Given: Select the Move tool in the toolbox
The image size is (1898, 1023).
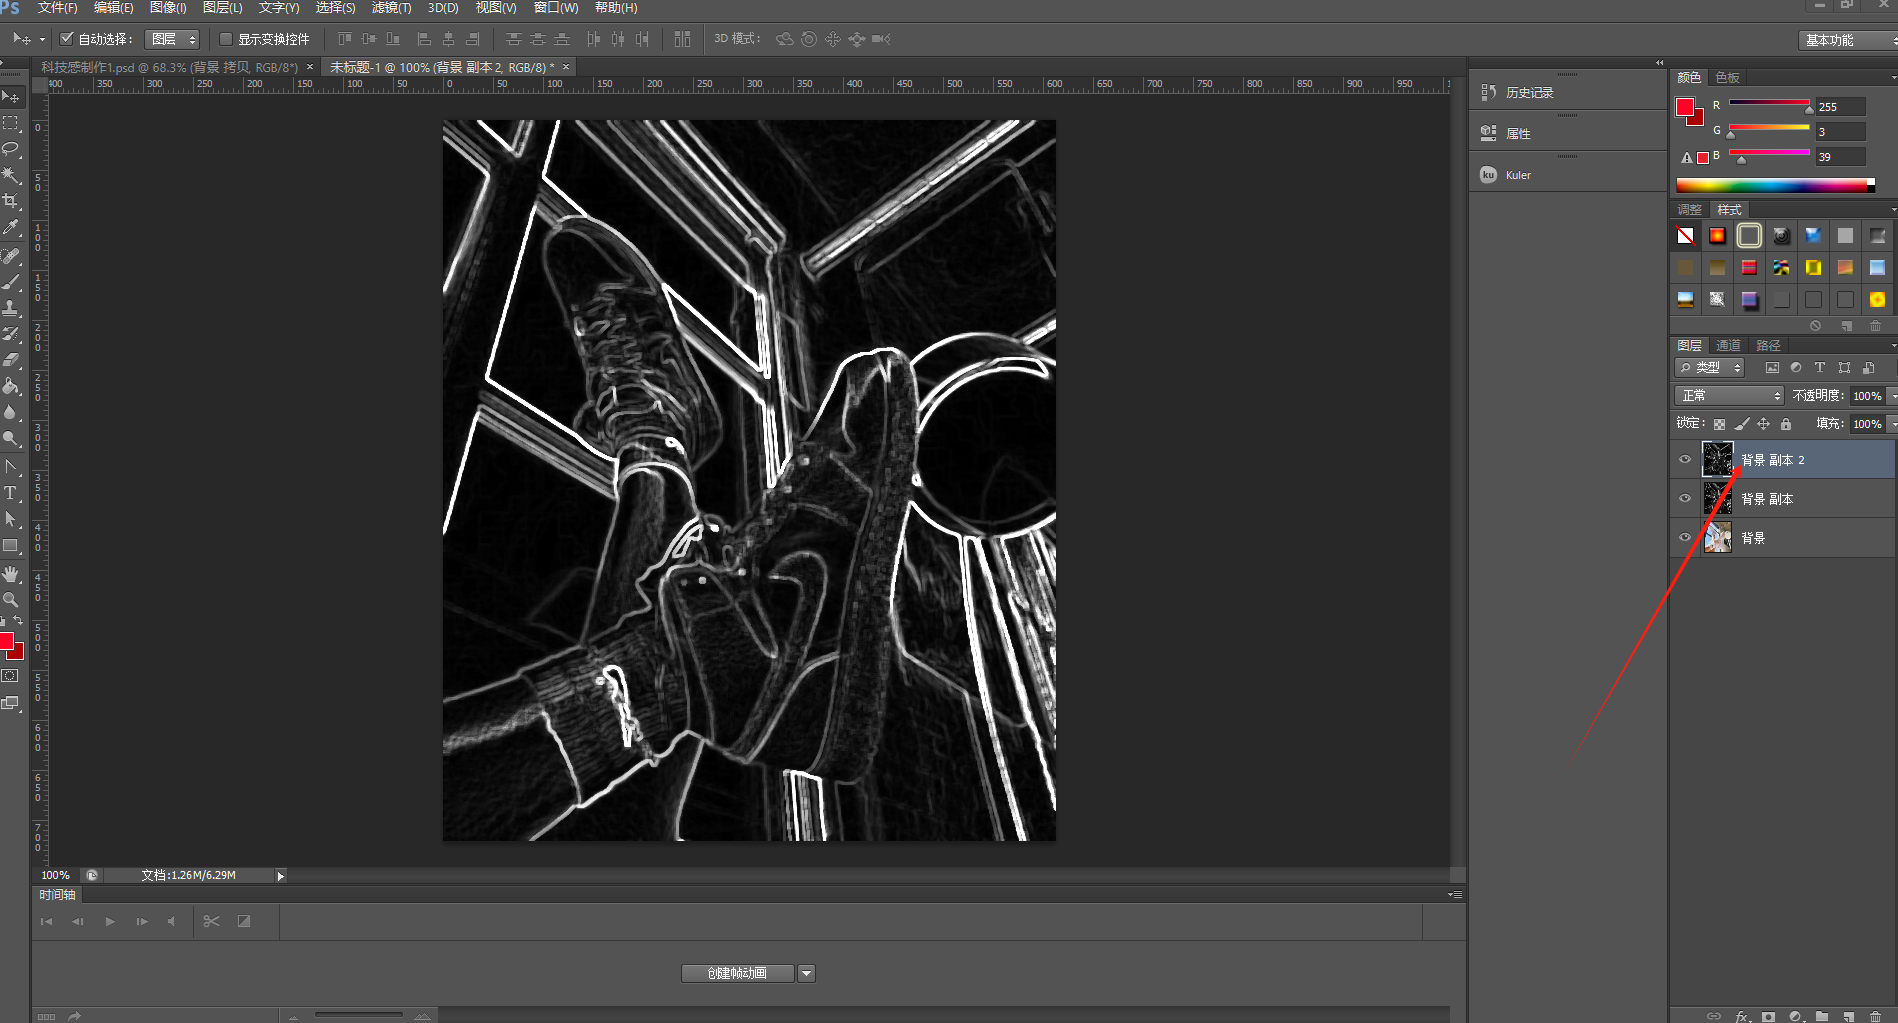Looking at the screenshot, I should 11,97.
